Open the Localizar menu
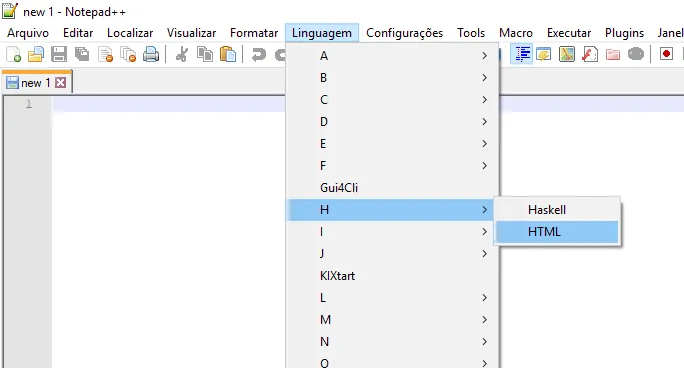 click(x=130, y=33)
